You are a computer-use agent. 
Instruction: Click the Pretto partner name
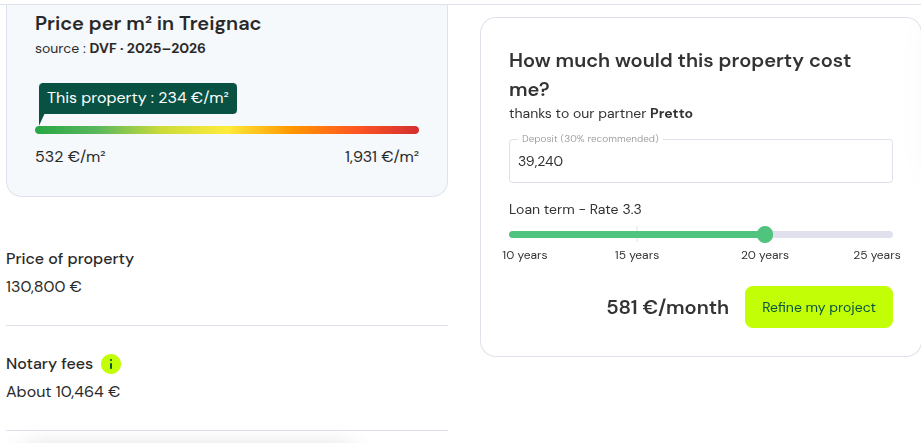point(671,113)
